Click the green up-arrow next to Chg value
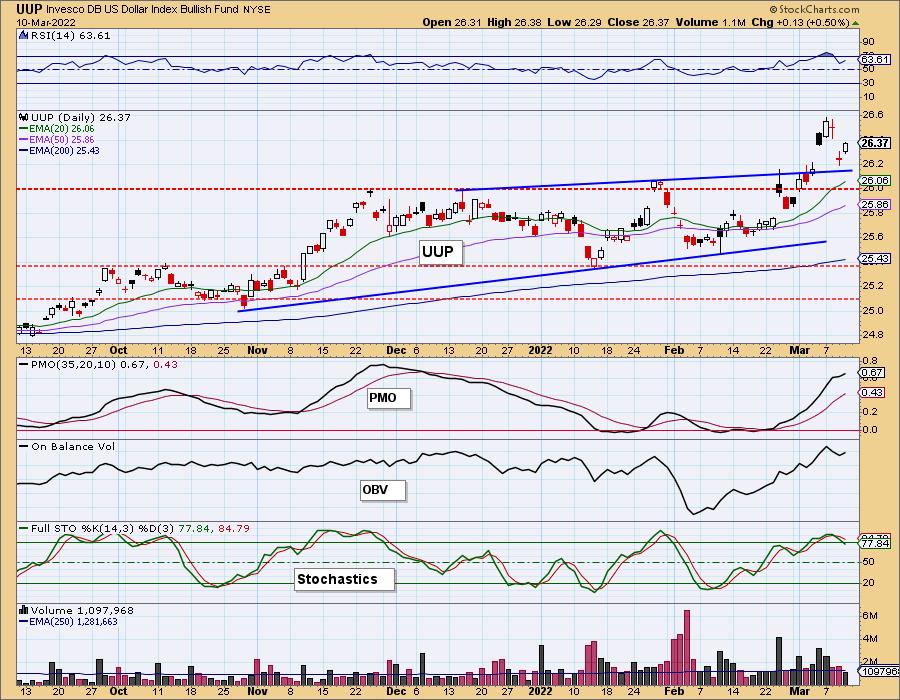The width and height of the screenshot is (900, 700). pos(855,23)
